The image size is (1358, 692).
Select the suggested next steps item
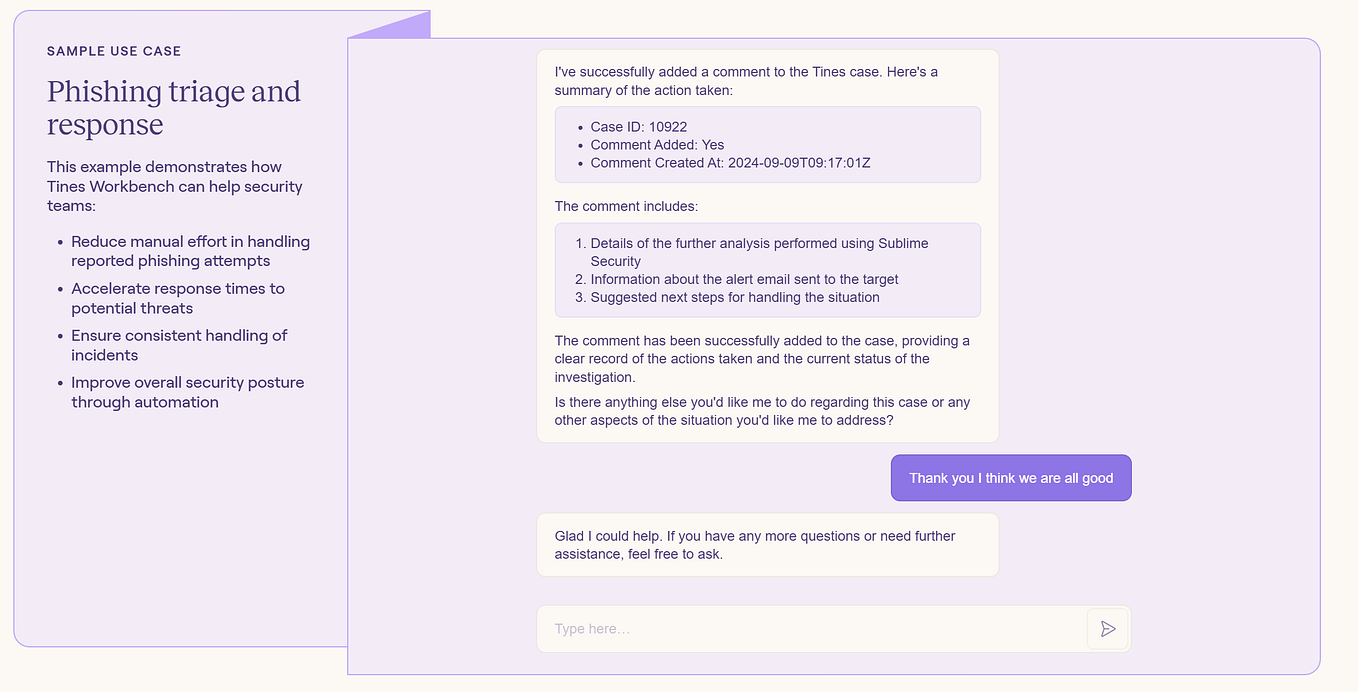click(728, 297)
